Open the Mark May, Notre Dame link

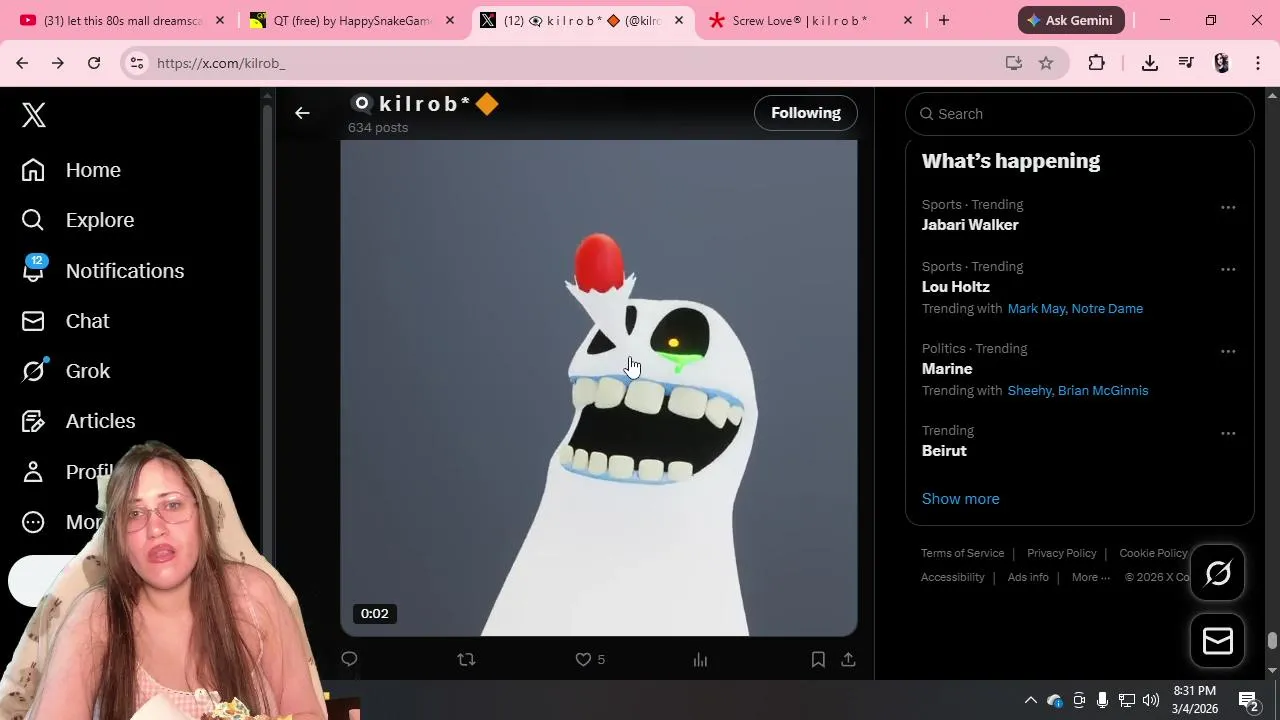pos(1075,309)
